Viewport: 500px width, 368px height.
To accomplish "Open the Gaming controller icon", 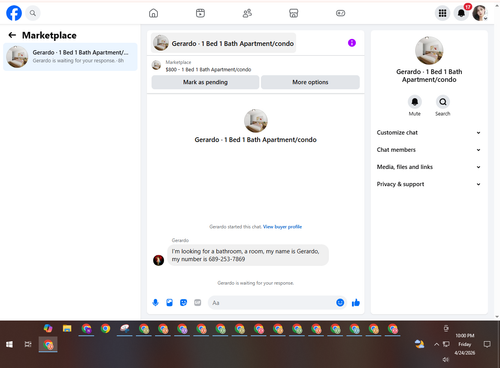I will [x=340, y=13].
